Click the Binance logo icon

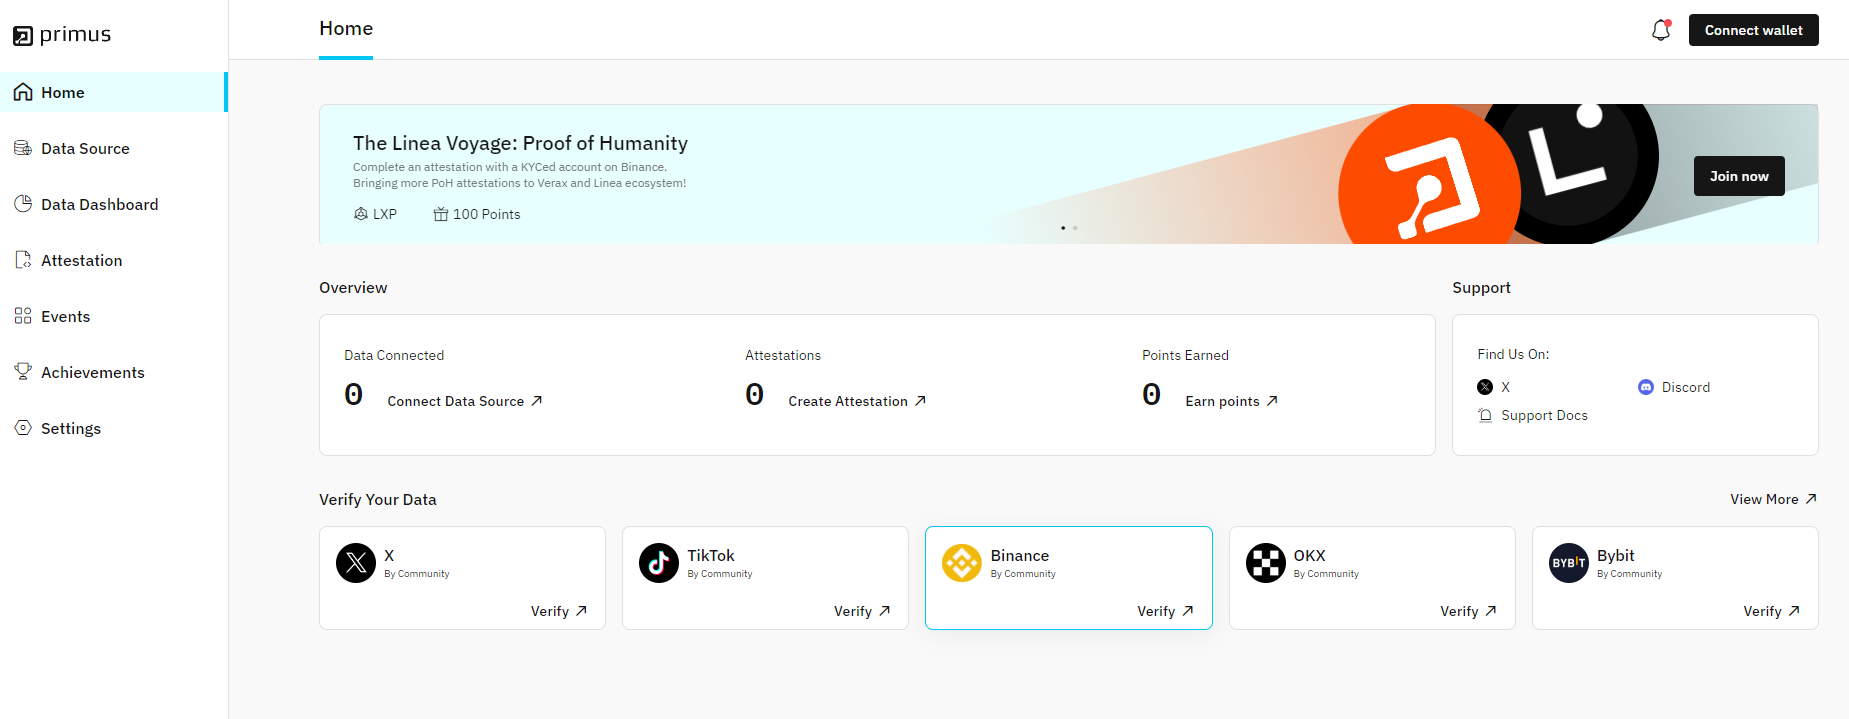tap(961, 563)
